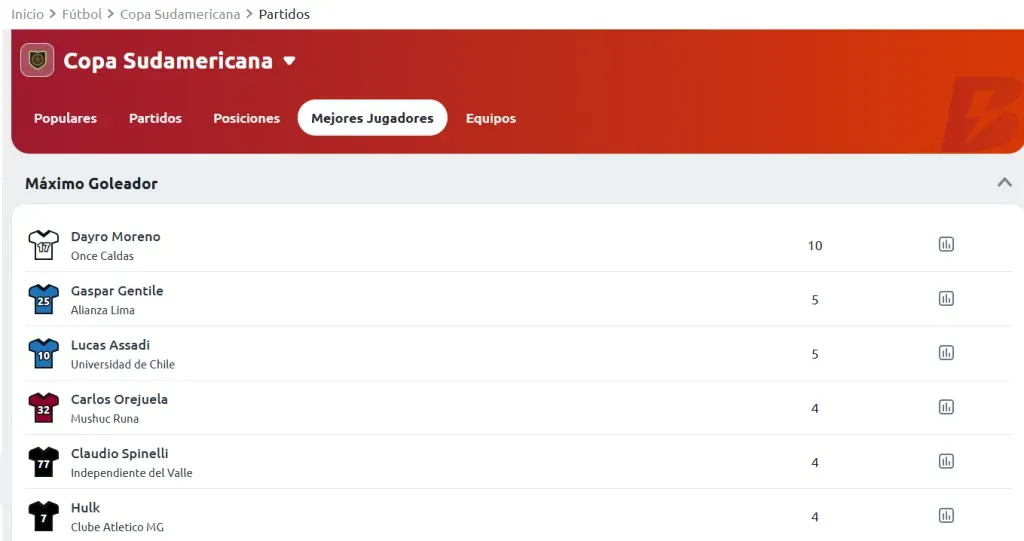Select the Mejores Jugadores tab
Viewport: 1024px width, 541px height.
(x=372, y=118)
